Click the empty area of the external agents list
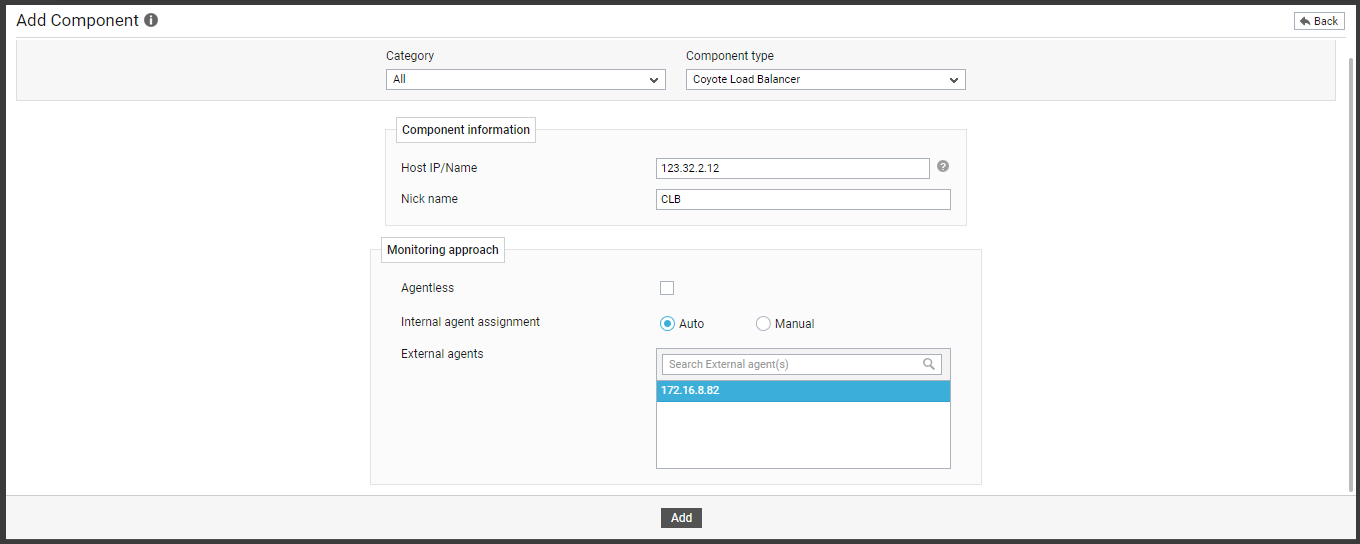This screenshot has height=544, width=1360. click(803, 434)
